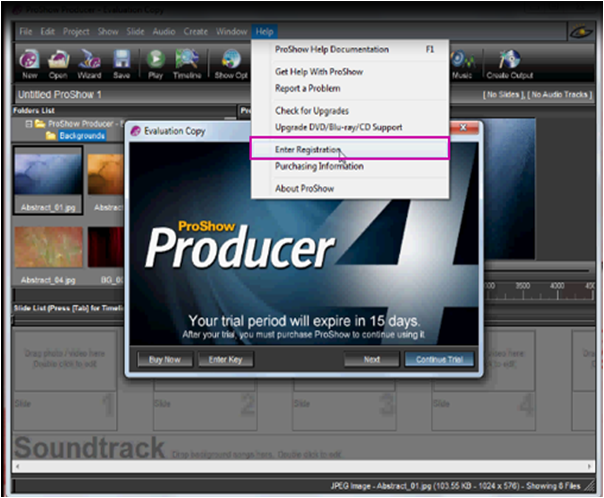Click the empty Slide 1 placeholder
Screen dimensions: 604x498
[65, 379]
